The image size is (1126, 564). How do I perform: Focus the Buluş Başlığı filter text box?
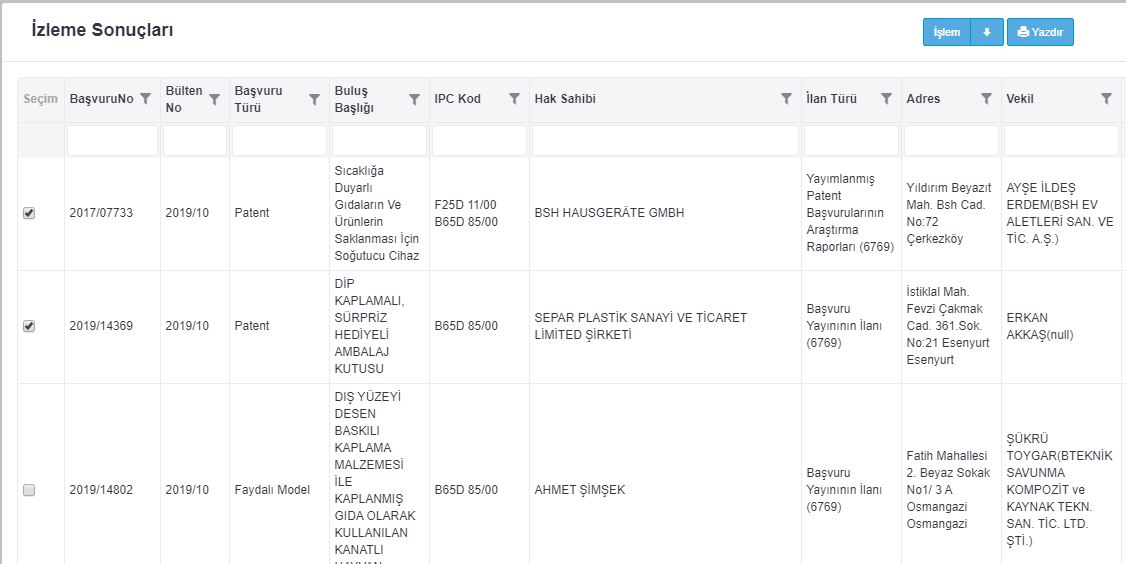pos(379,141)
